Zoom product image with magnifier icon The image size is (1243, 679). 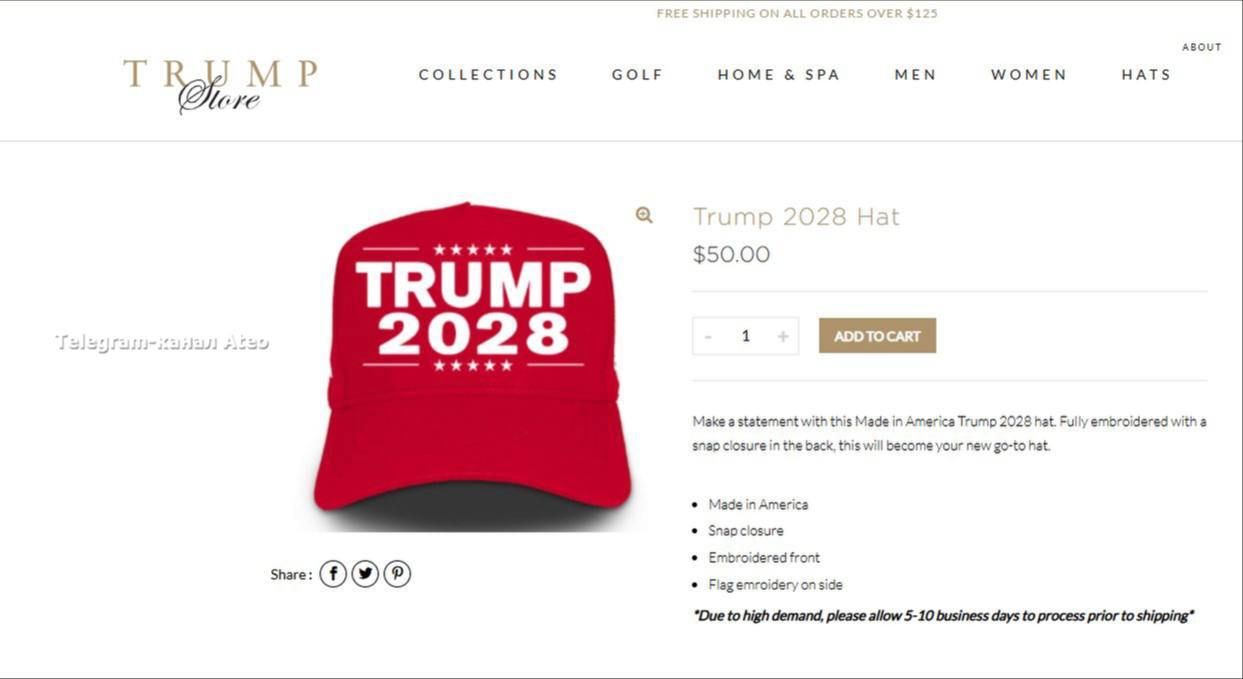pos(644,215)
